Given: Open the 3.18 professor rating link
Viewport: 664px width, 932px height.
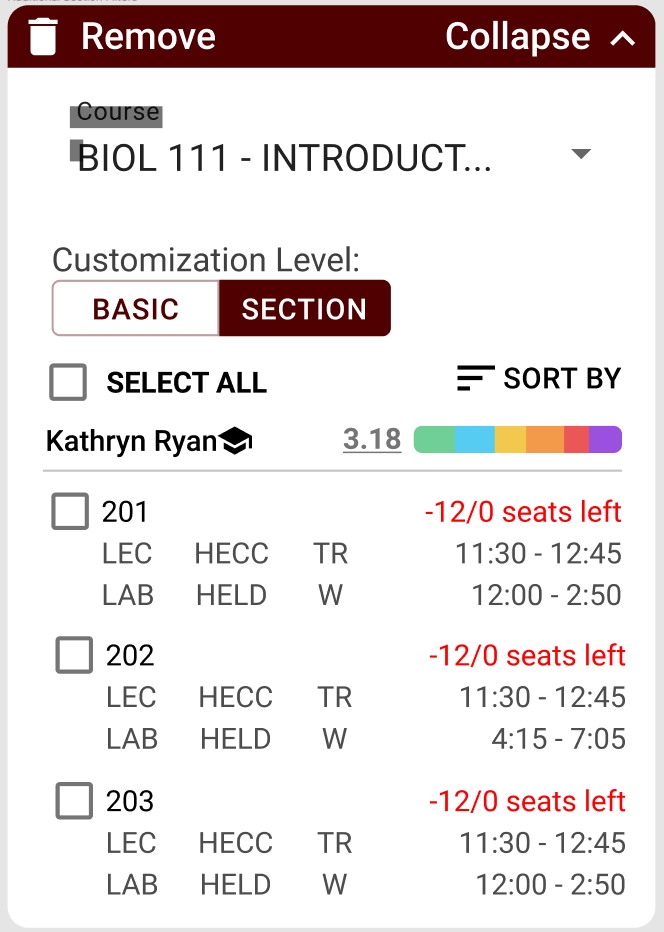Looking at the screenshot, I should click(x=373, y=439).
